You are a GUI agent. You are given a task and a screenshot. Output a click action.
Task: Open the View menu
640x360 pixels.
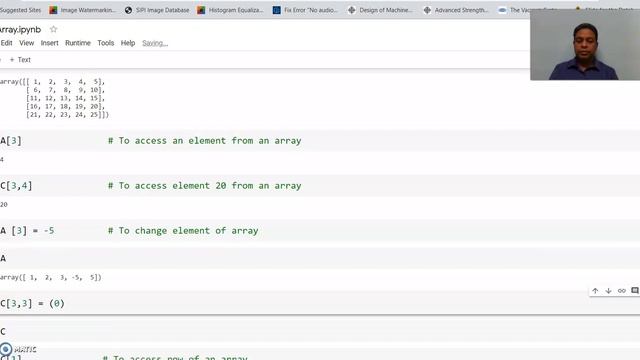coord(27,43)
